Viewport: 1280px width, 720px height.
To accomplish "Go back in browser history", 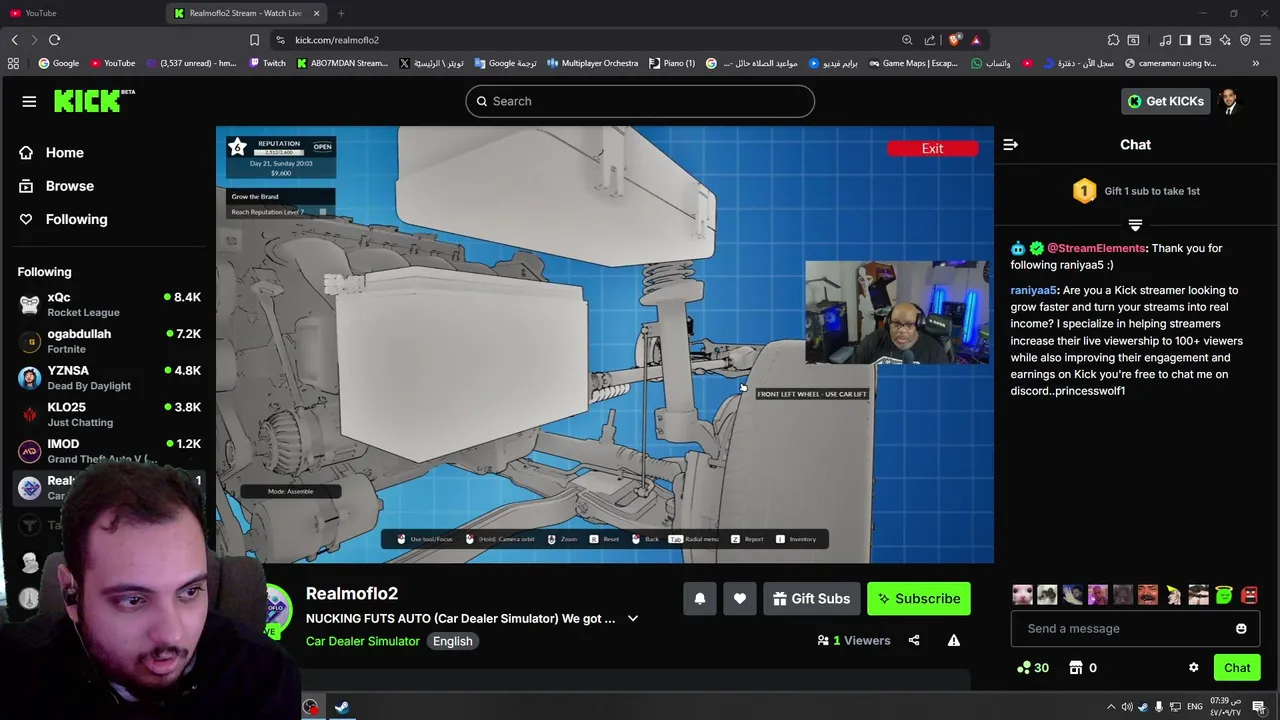I will 14,40.
